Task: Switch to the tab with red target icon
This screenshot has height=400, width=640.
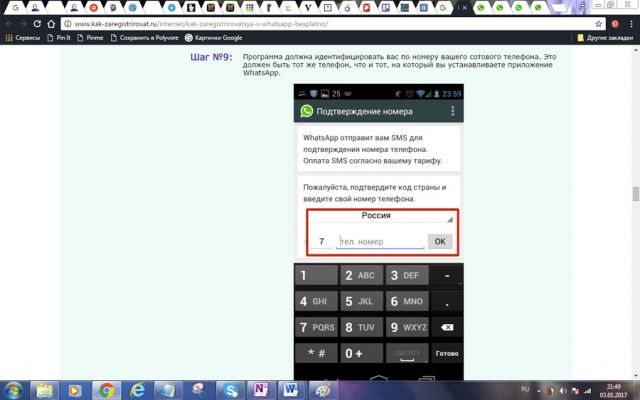Action: (x=93, y=8)
